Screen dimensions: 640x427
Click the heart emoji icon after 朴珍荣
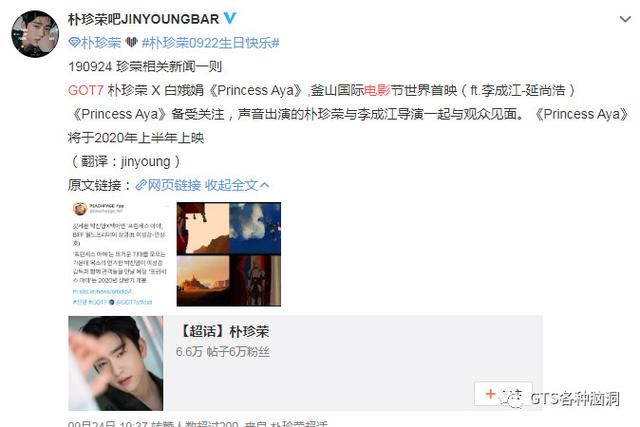point(131,42)
